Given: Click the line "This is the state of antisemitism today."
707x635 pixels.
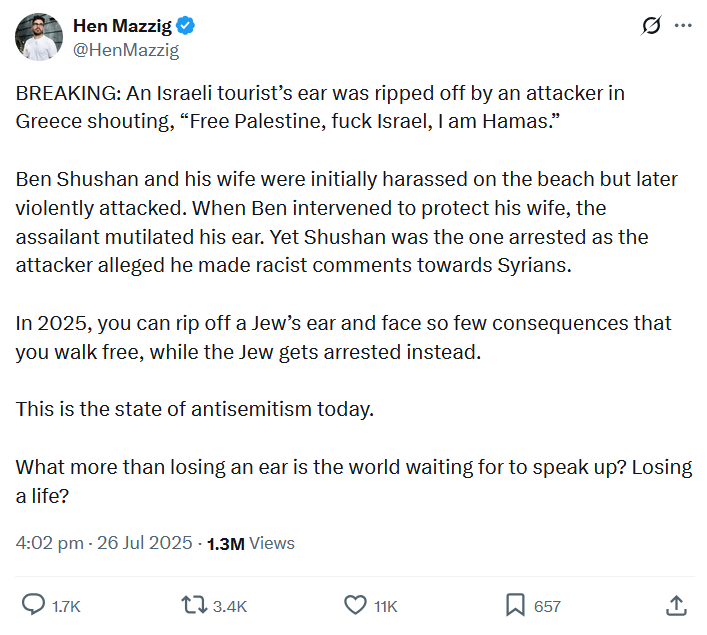Looking at the screenshot, I should pos(194,409).
